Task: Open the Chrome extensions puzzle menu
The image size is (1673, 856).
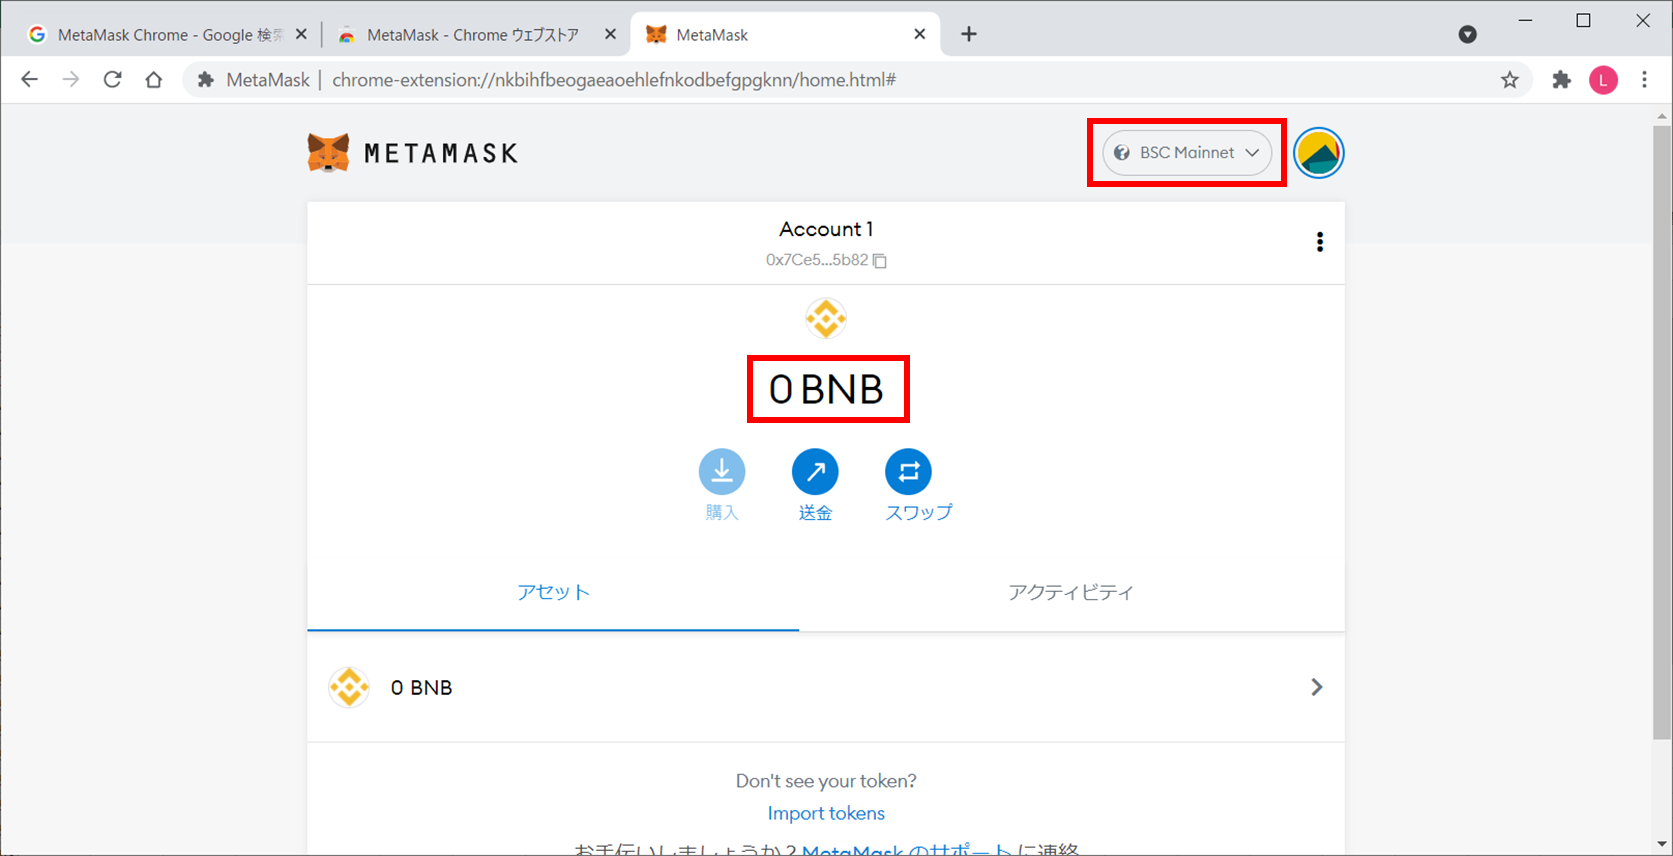Action: (x=1561, y=80)
